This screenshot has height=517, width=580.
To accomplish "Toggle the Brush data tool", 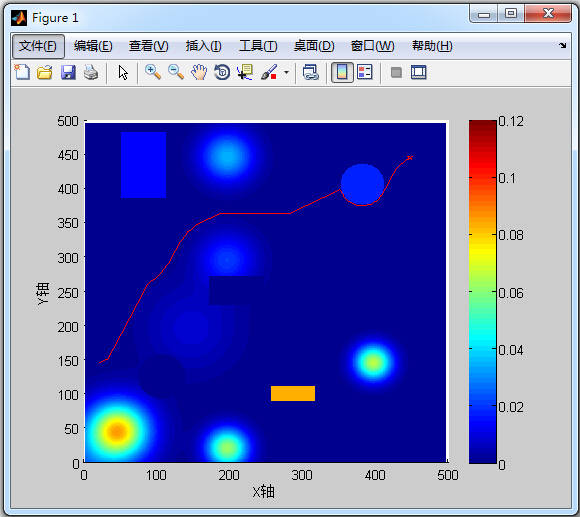I will pos(269,72).
